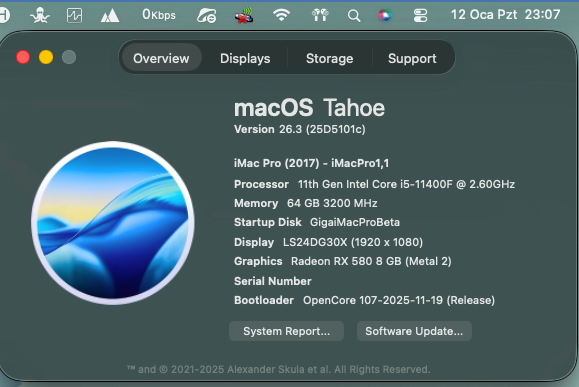
Task: Click the 0Kbps network speed indicator
Action: (x=159, y=15)
